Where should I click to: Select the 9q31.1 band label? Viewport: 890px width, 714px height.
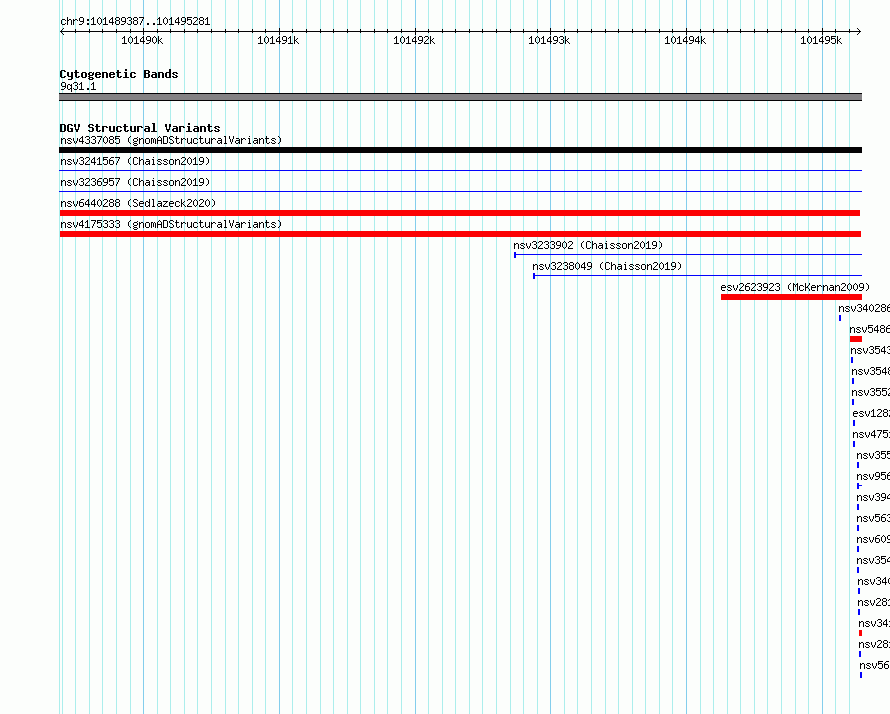tap(78, 86)
